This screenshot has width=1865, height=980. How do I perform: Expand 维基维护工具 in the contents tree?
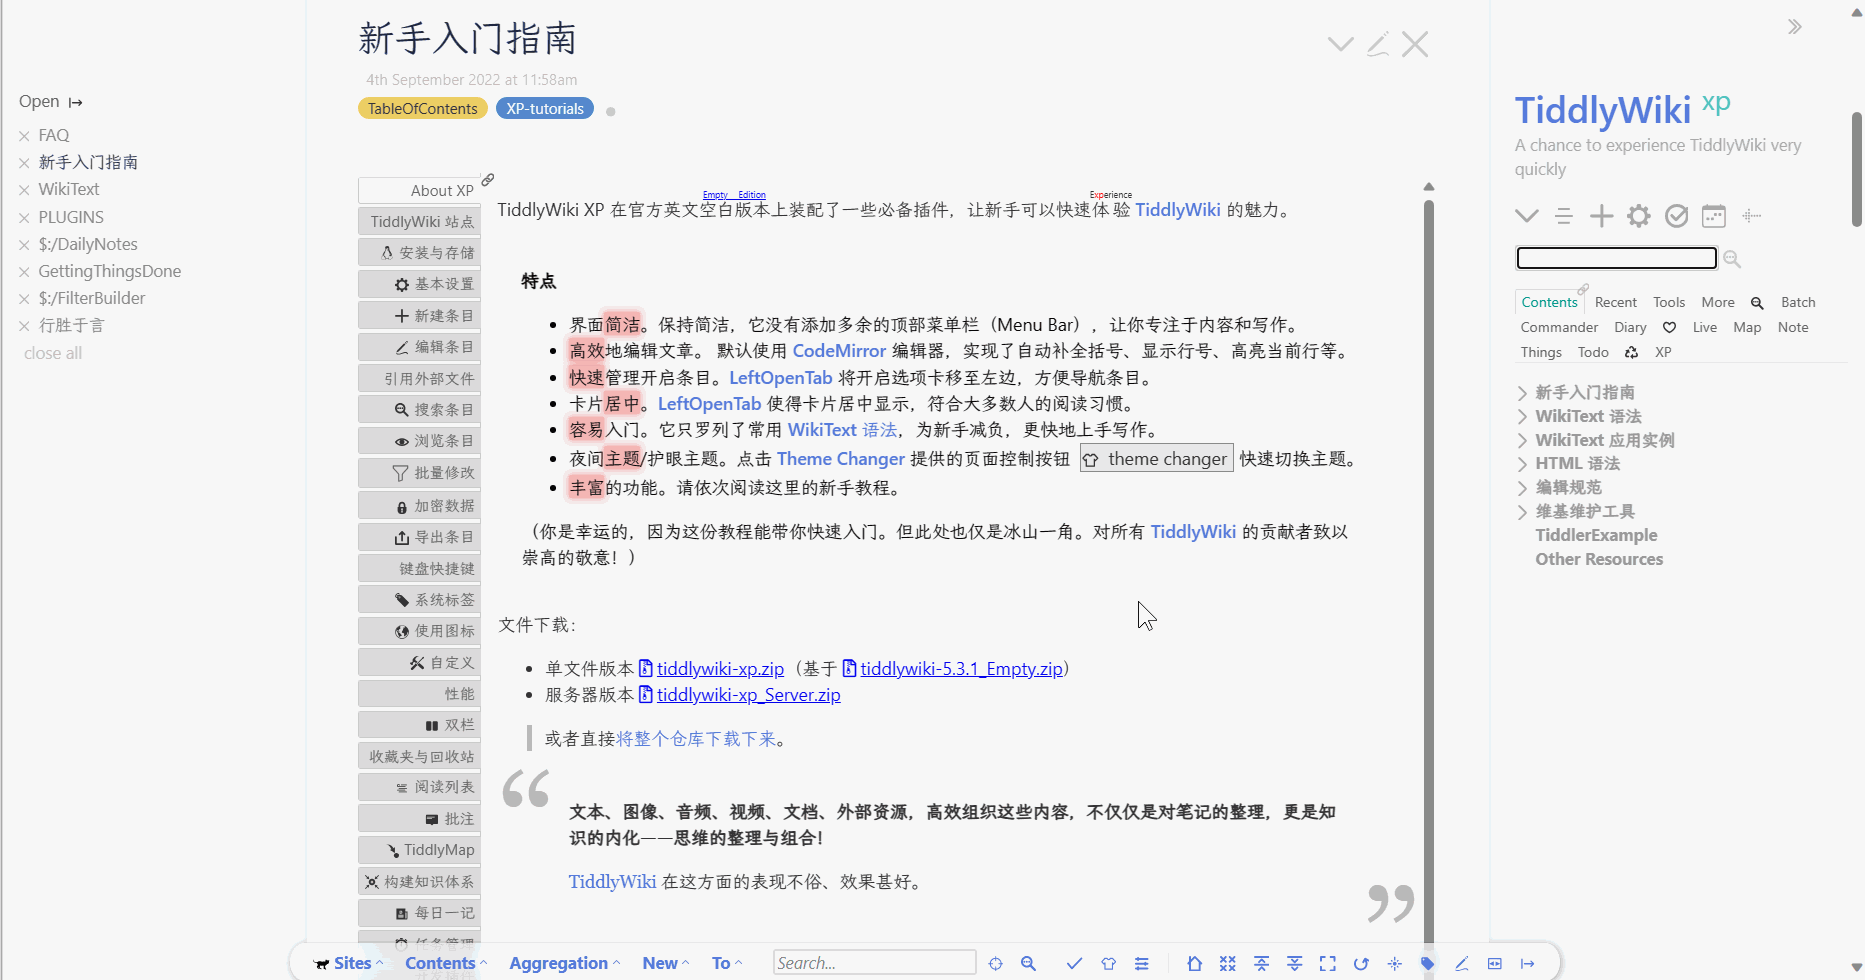pyautogui.click(x=1522, y=512)
